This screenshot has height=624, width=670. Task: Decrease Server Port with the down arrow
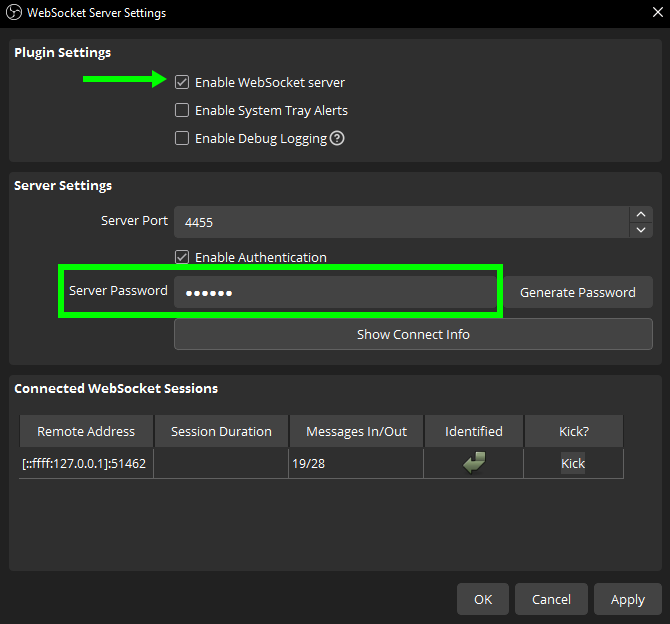pos(641,229)
